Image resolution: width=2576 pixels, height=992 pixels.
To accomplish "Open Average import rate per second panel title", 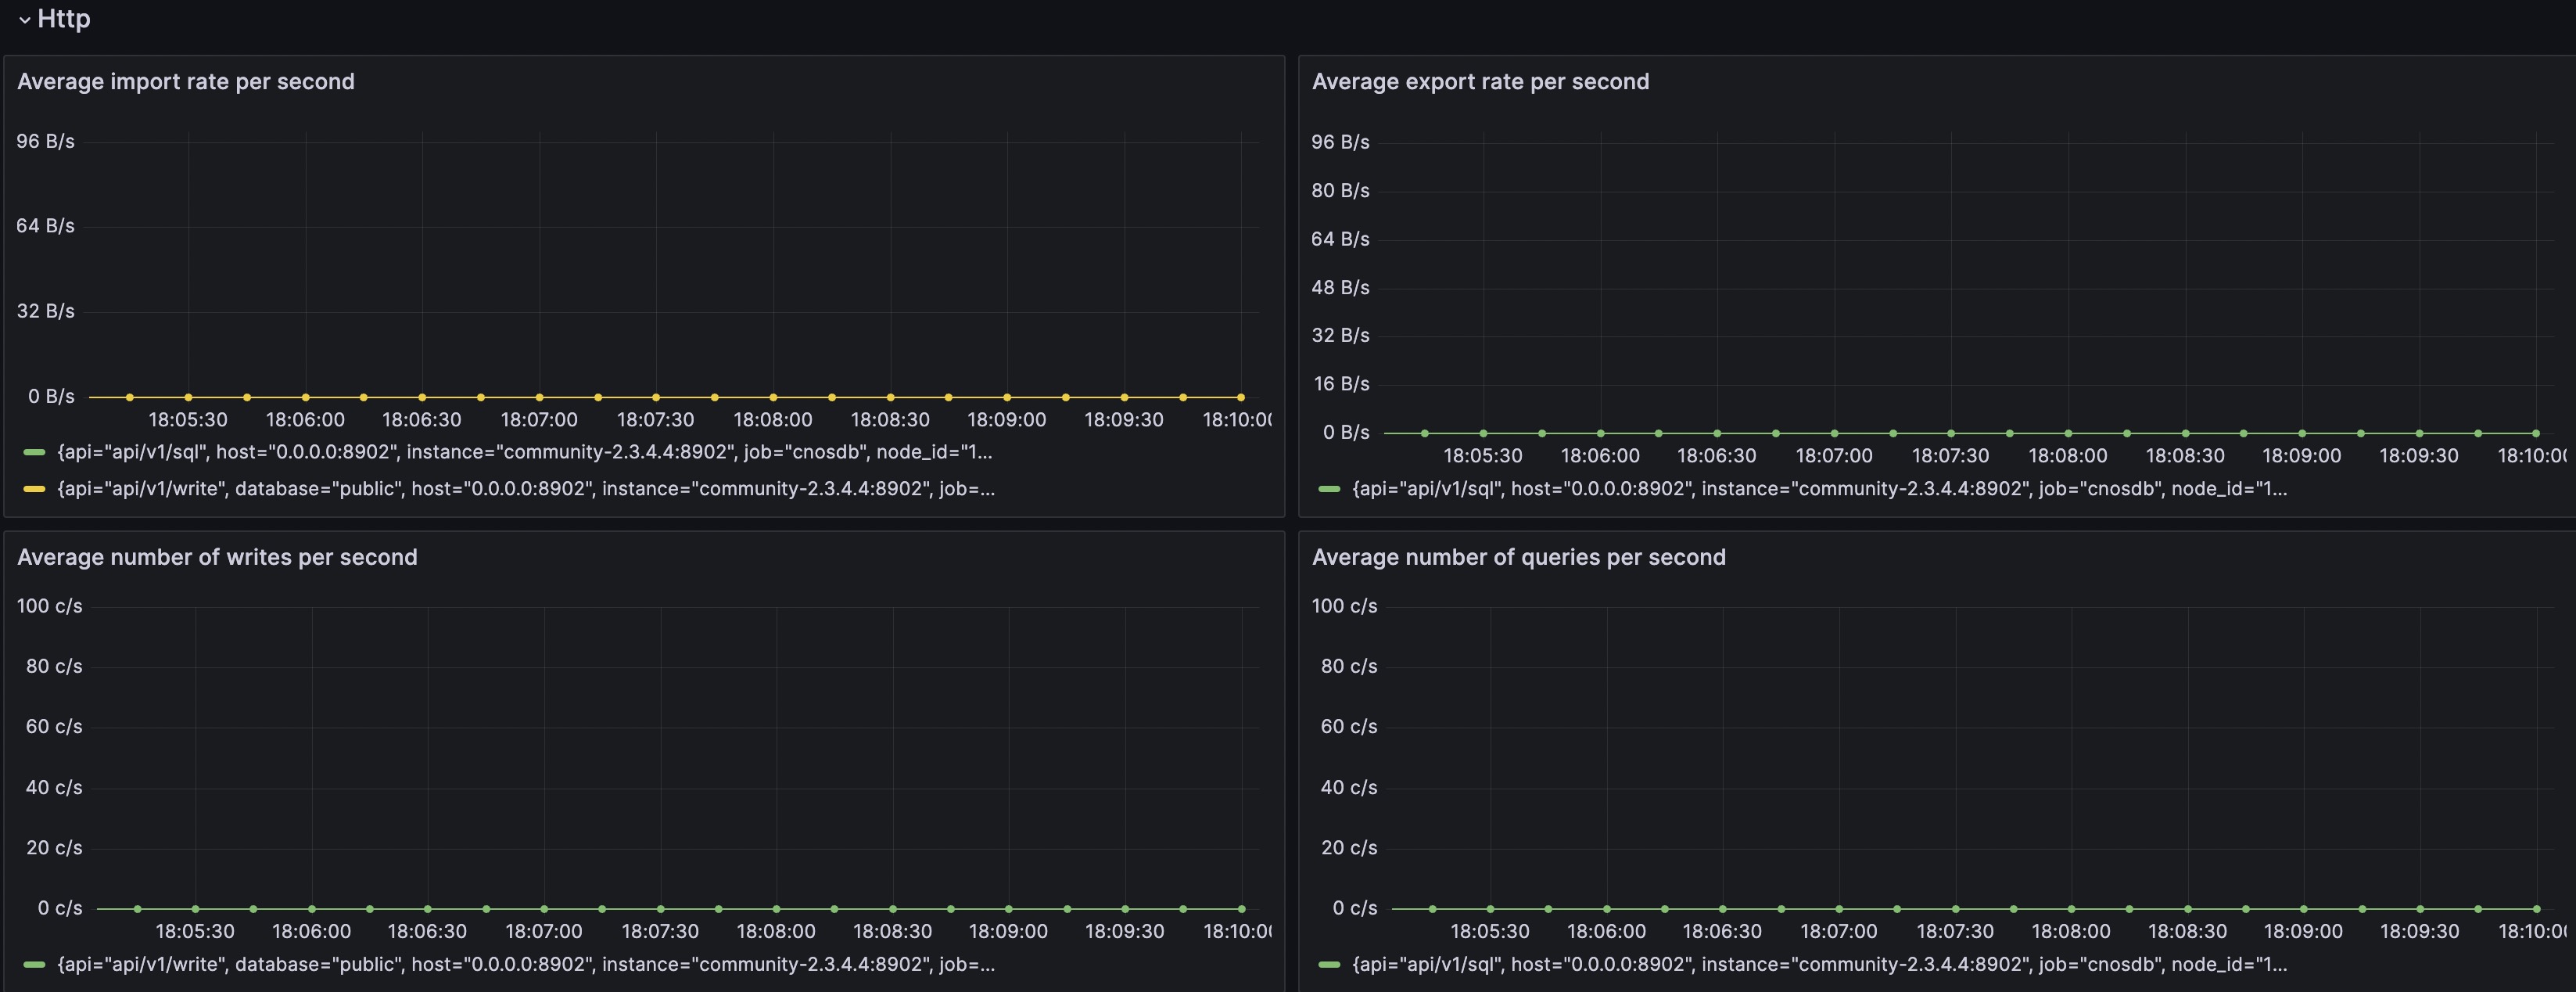I will [x=185, y=82].
